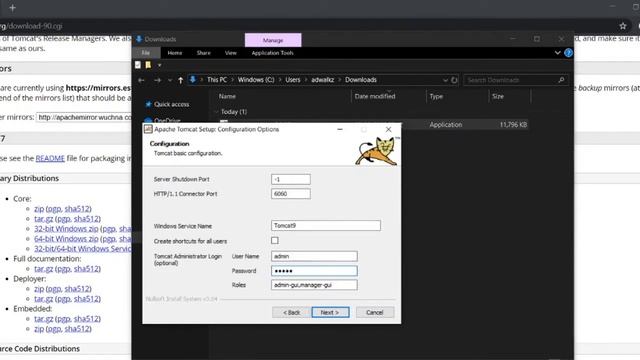Click the properties icon in quick access toolbar
The height and width of the screenshot is (360, 640).
pos(138,65)
